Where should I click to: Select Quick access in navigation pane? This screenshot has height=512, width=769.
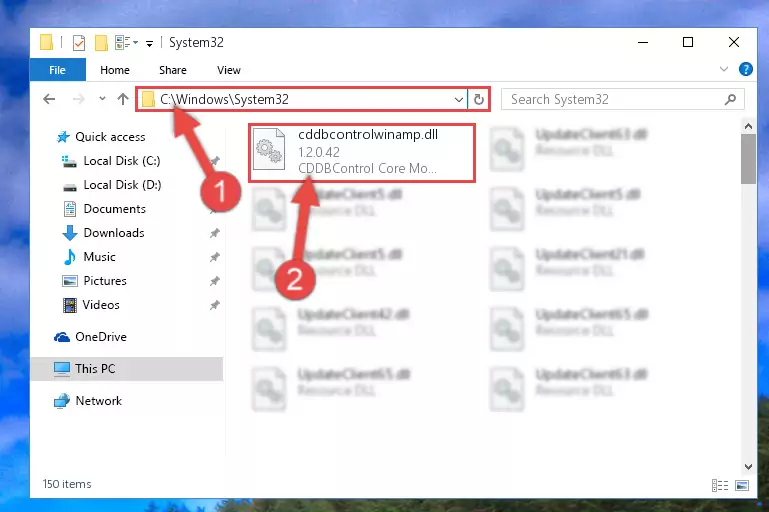click(x=101, y=137)
